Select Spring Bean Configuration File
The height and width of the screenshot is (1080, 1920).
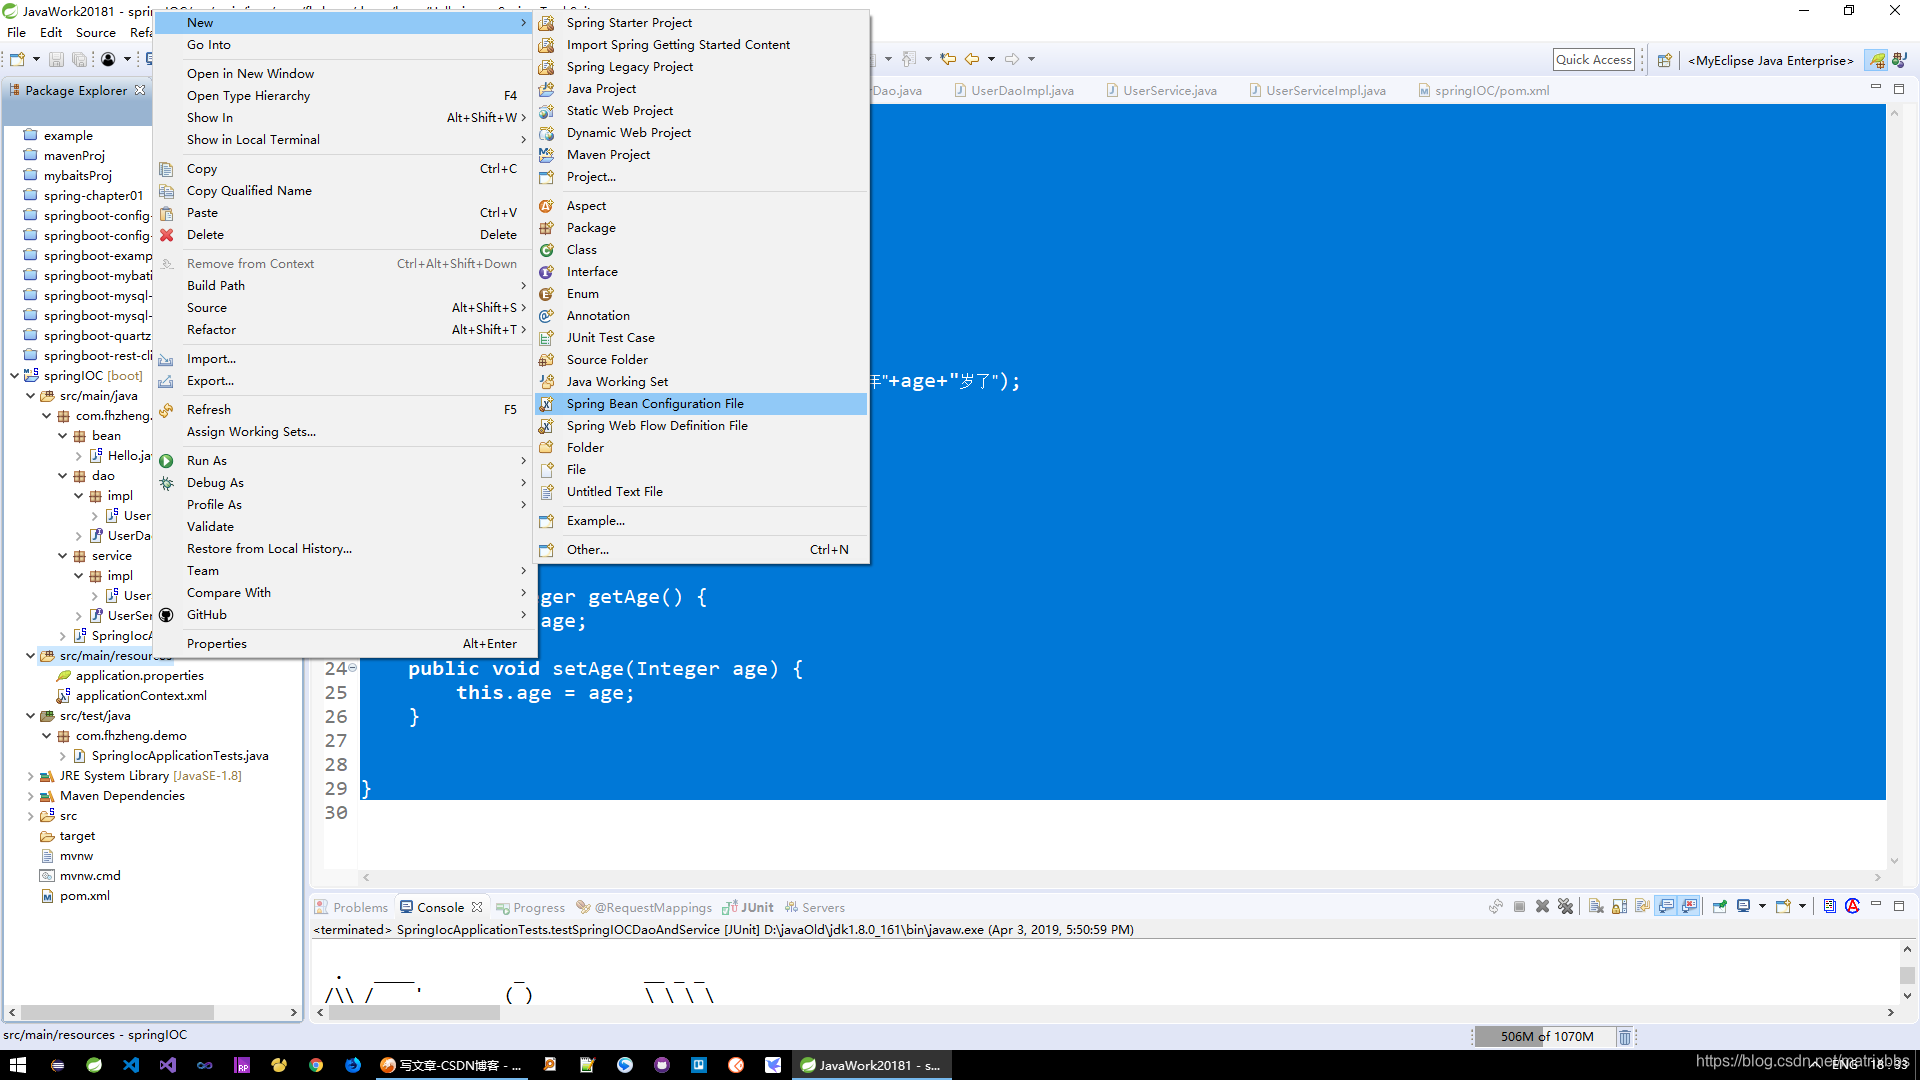click(x=655, y=404)
